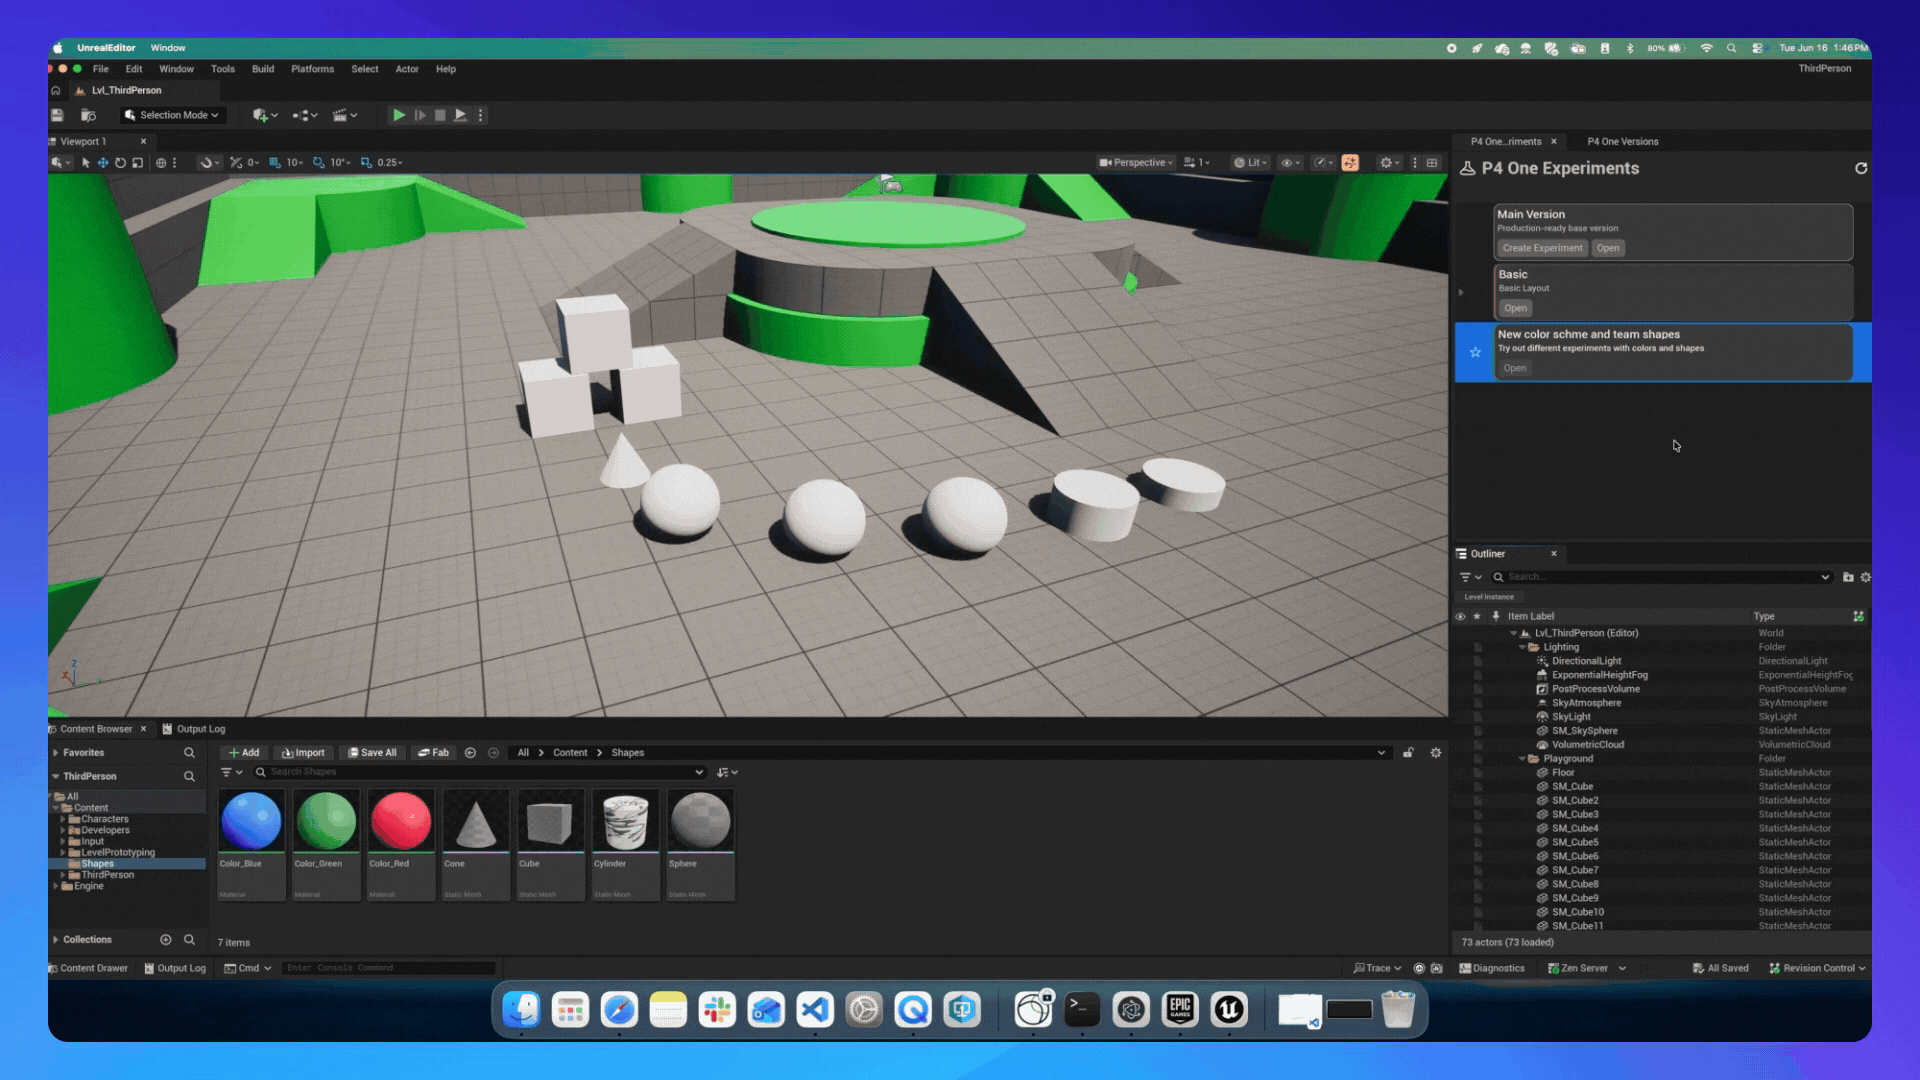This screenshot has width=1920, height=1080.
Task: Click the Eject play-from-here icon
Action: (x=460, y=115)
